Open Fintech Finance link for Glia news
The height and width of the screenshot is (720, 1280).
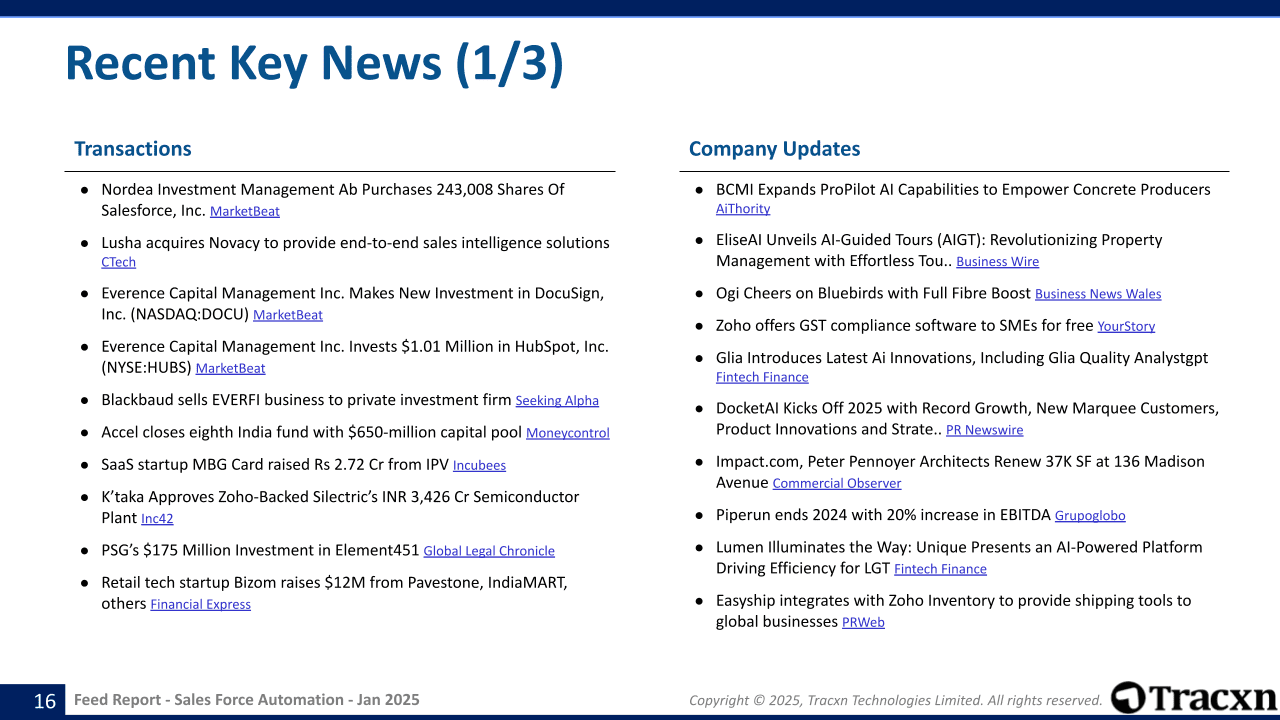(761, 377)
